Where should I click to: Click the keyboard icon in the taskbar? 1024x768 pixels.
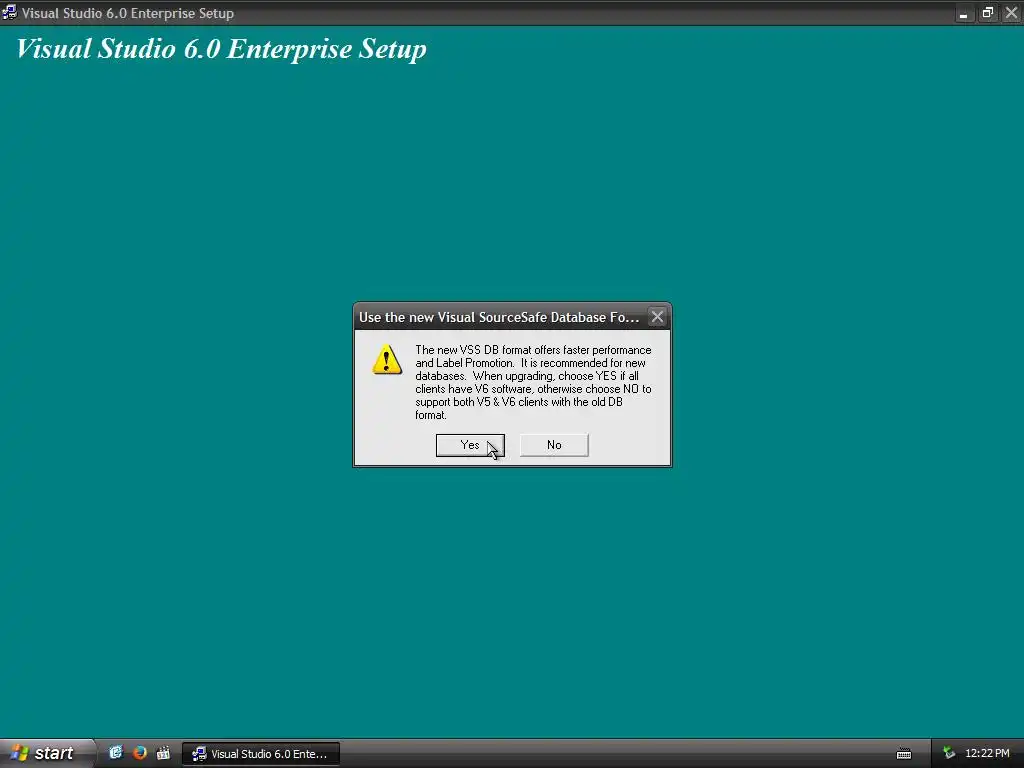coord(904,754)
